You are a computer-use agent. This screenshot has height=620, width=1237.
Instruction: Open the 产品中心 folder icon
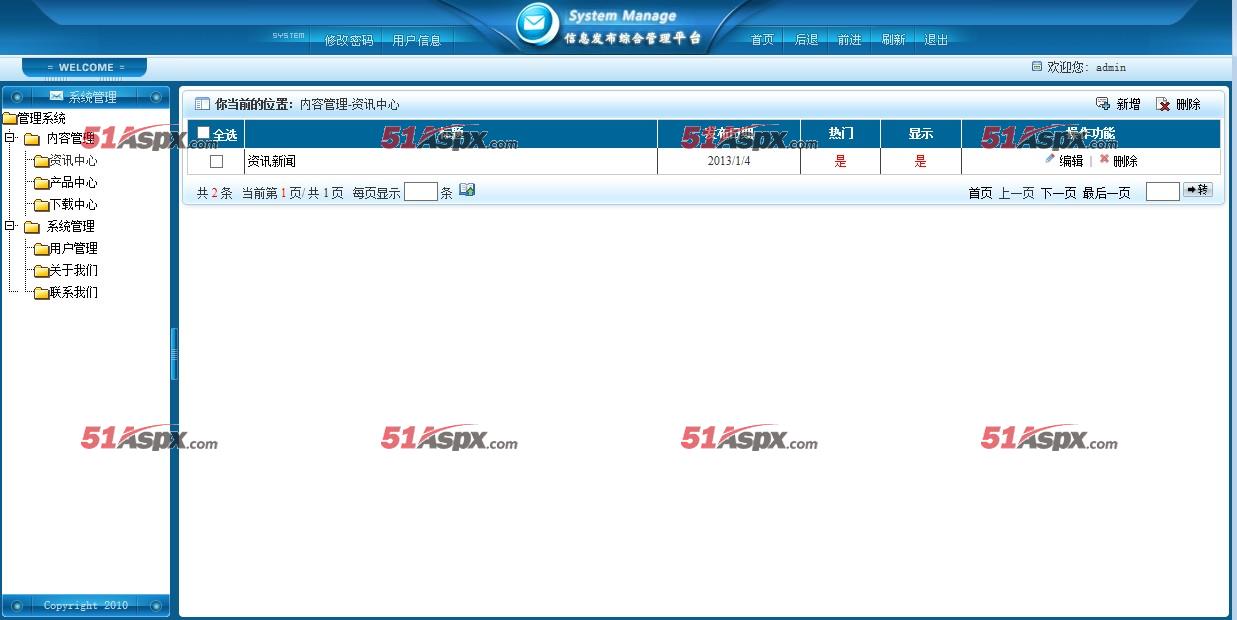(41, 183)
